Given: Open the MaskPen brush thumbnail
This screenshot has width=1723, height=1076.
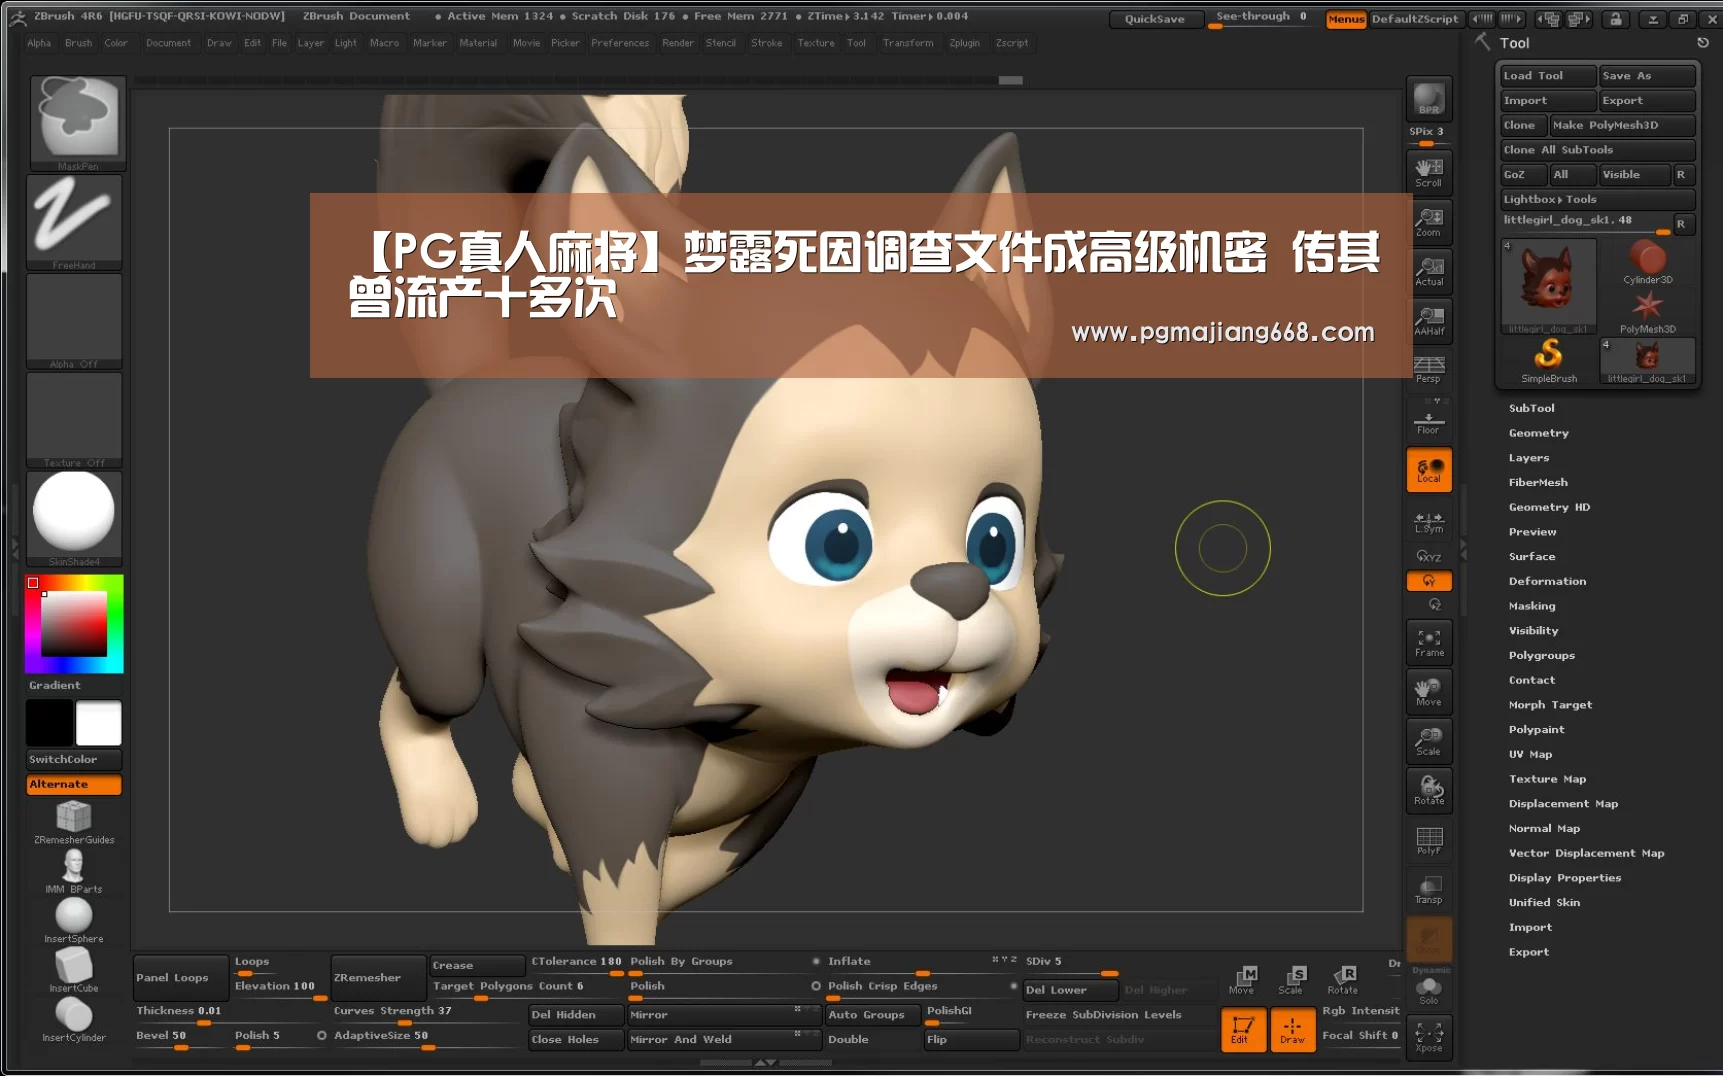Looking at the screenshot, I should (x=77, y=122).
